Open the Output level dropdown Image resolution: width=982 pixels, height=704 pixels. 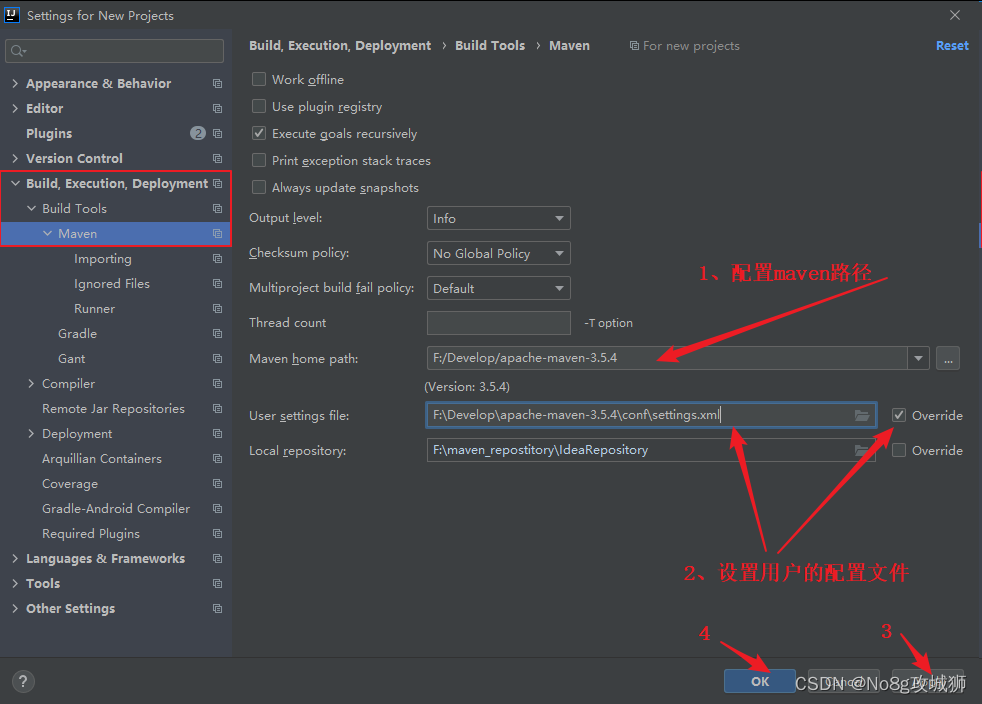499,218
